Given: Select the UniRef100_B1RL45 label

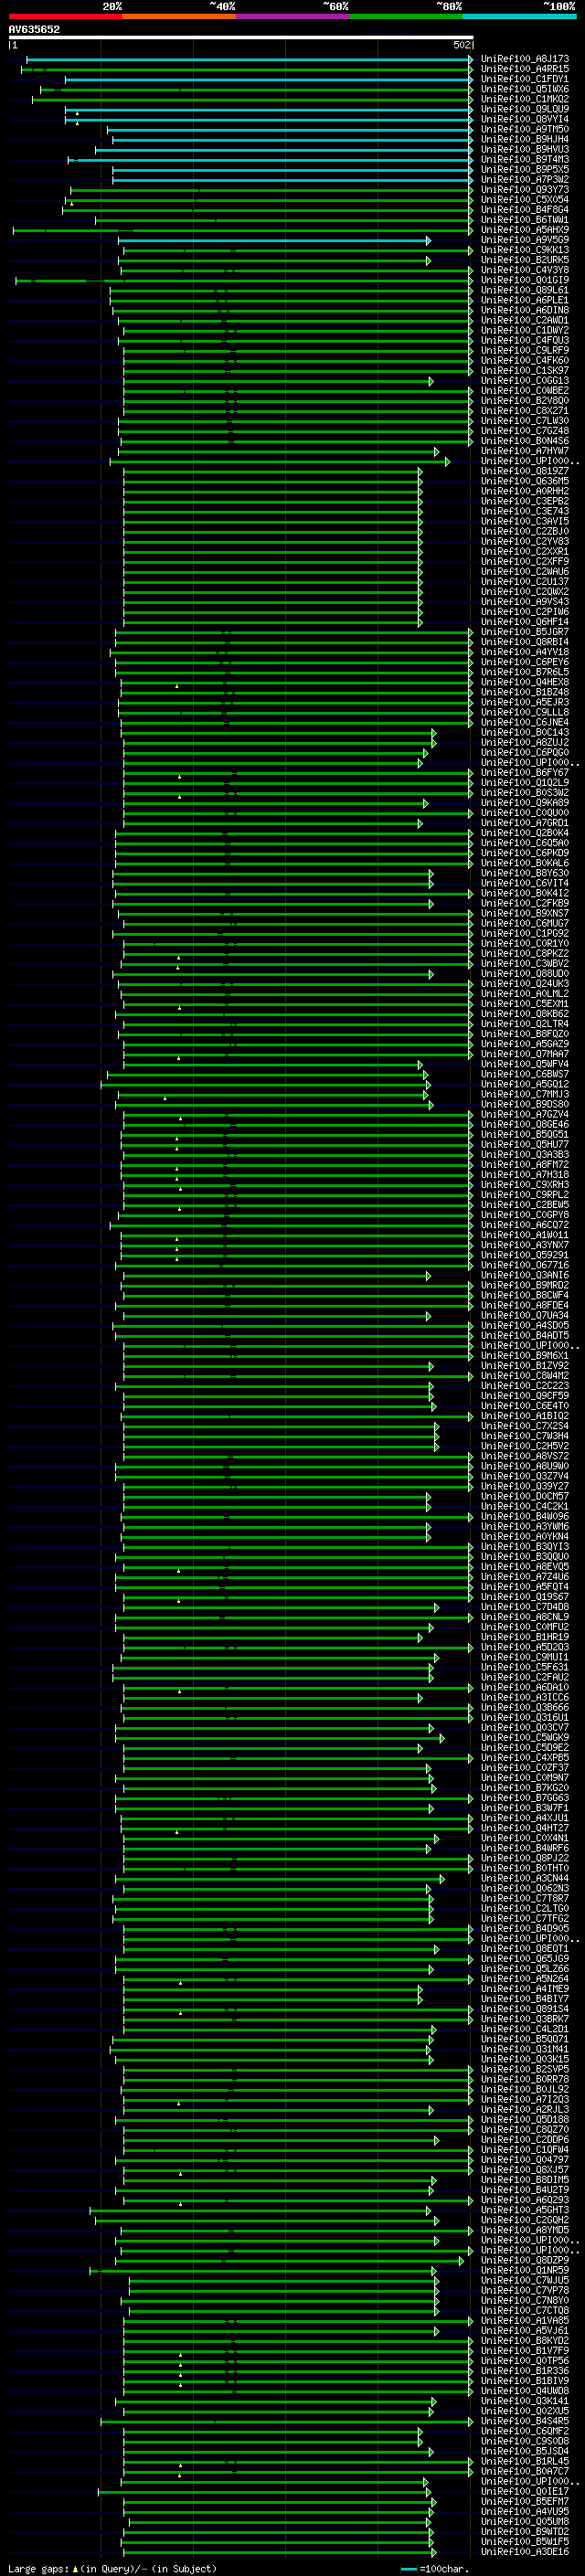Looking at the screenshot, I should (525, 2461).
